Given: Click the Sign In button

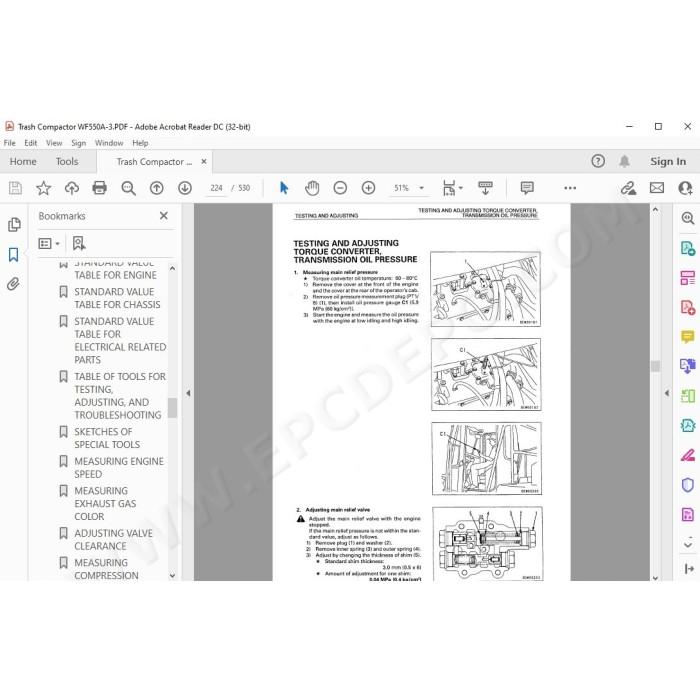Looking at the screenshot, I should tap(668, 162).
